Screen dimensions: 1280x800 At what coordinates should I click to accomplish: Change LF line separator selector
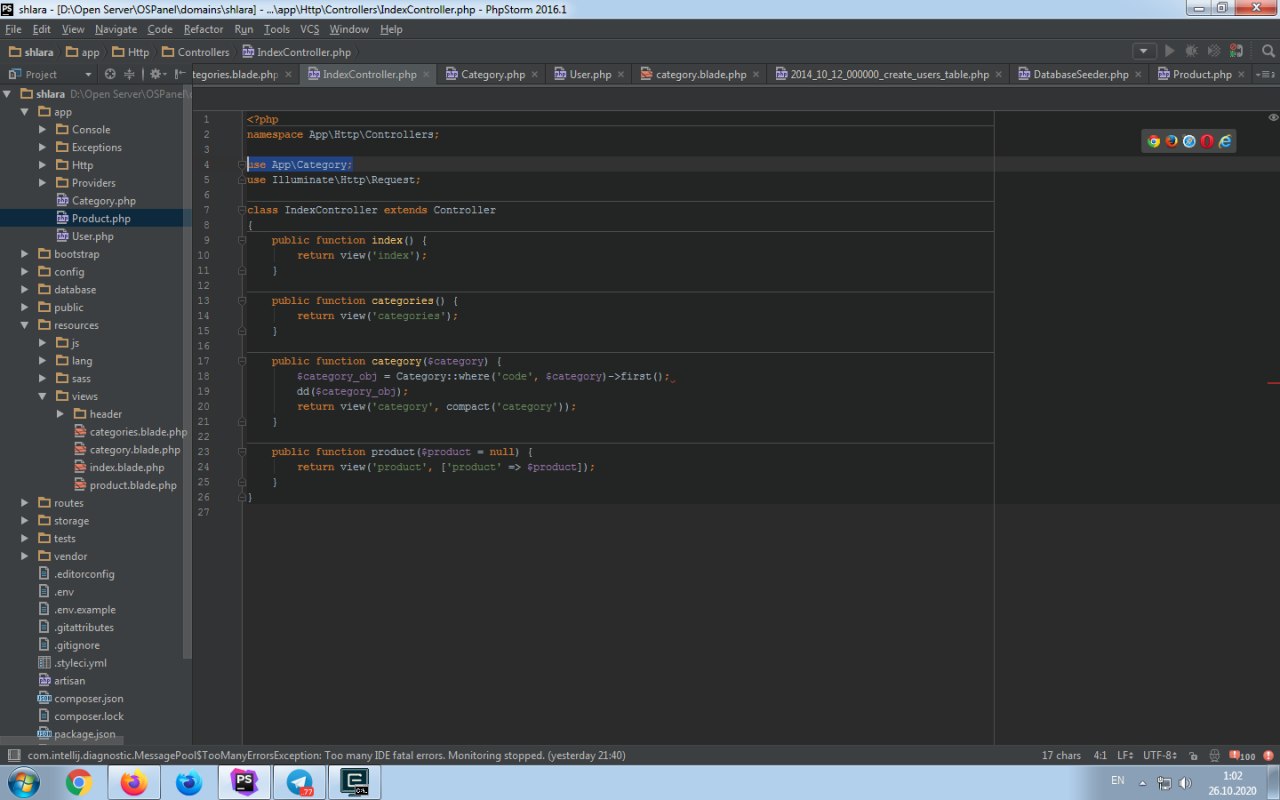(x=1125, y=756)
